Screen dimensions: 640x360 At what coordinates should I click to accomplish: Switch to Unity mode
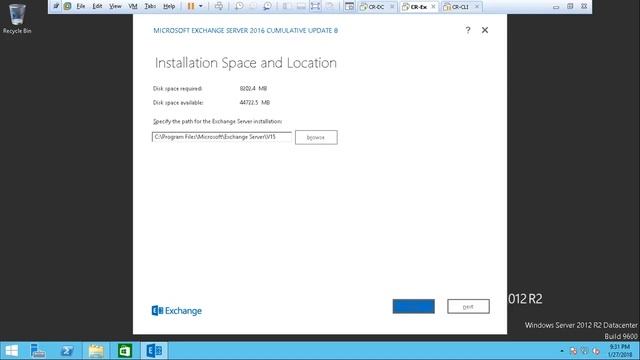coord(330,6)
